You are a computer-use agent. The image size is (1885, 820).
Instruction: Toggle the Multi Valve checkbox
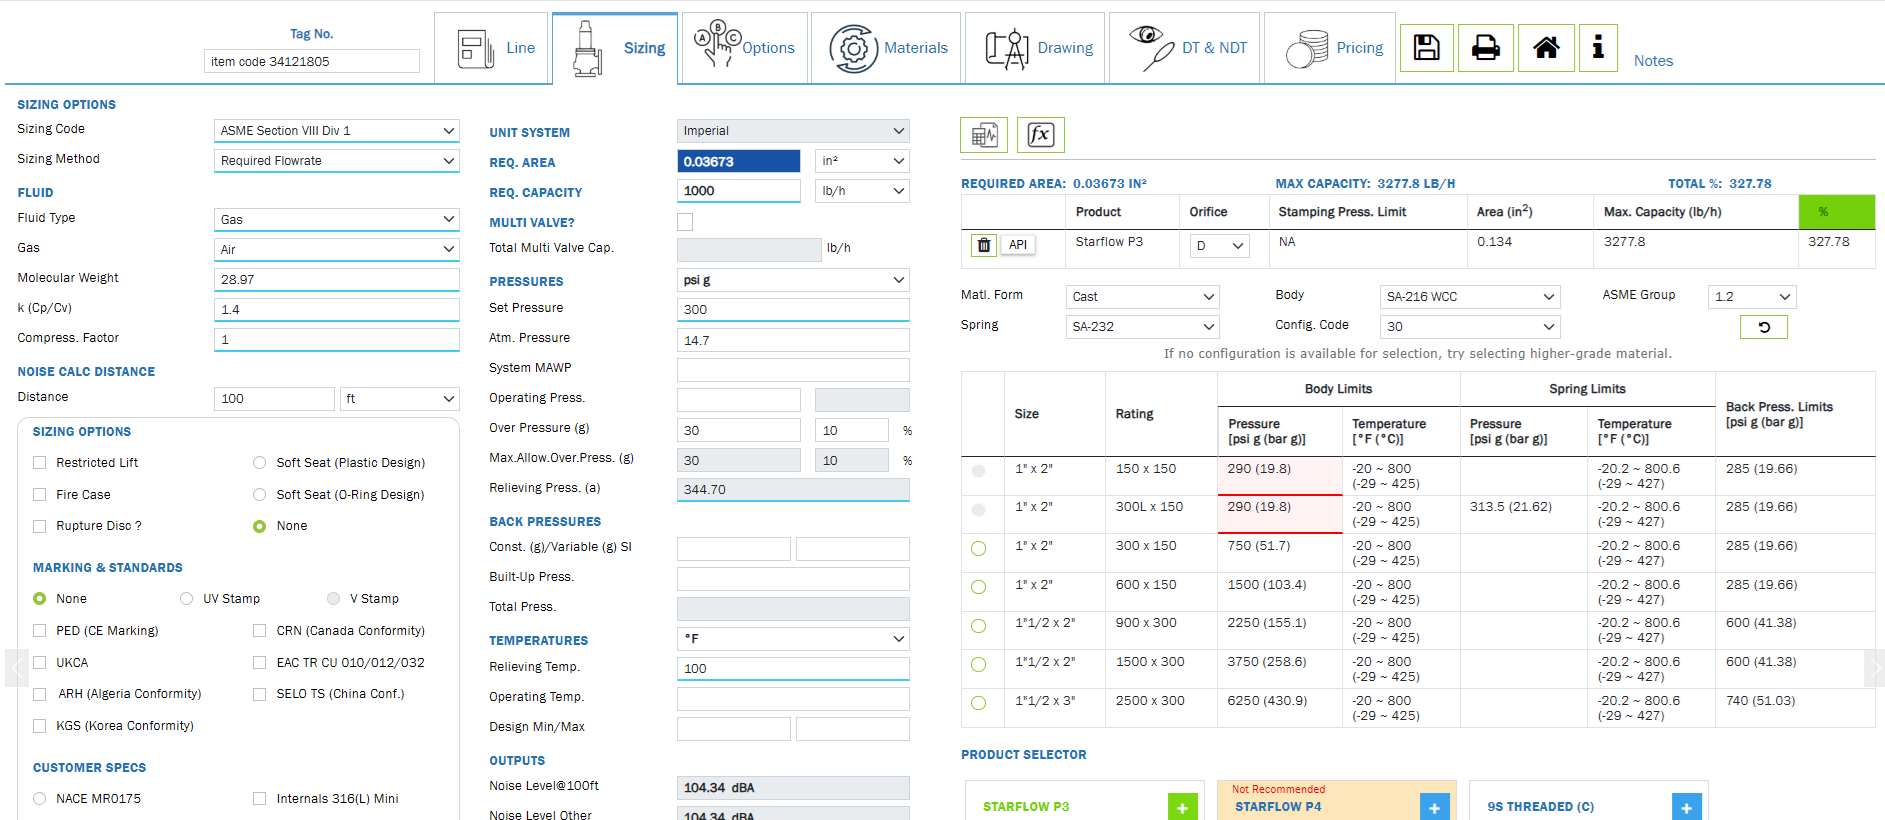685,222
